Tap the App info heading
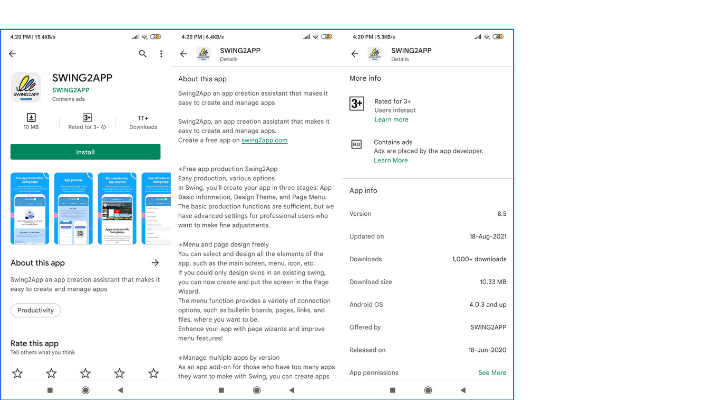The height and width of the screenshot is (400, 720). click(363, 191)
